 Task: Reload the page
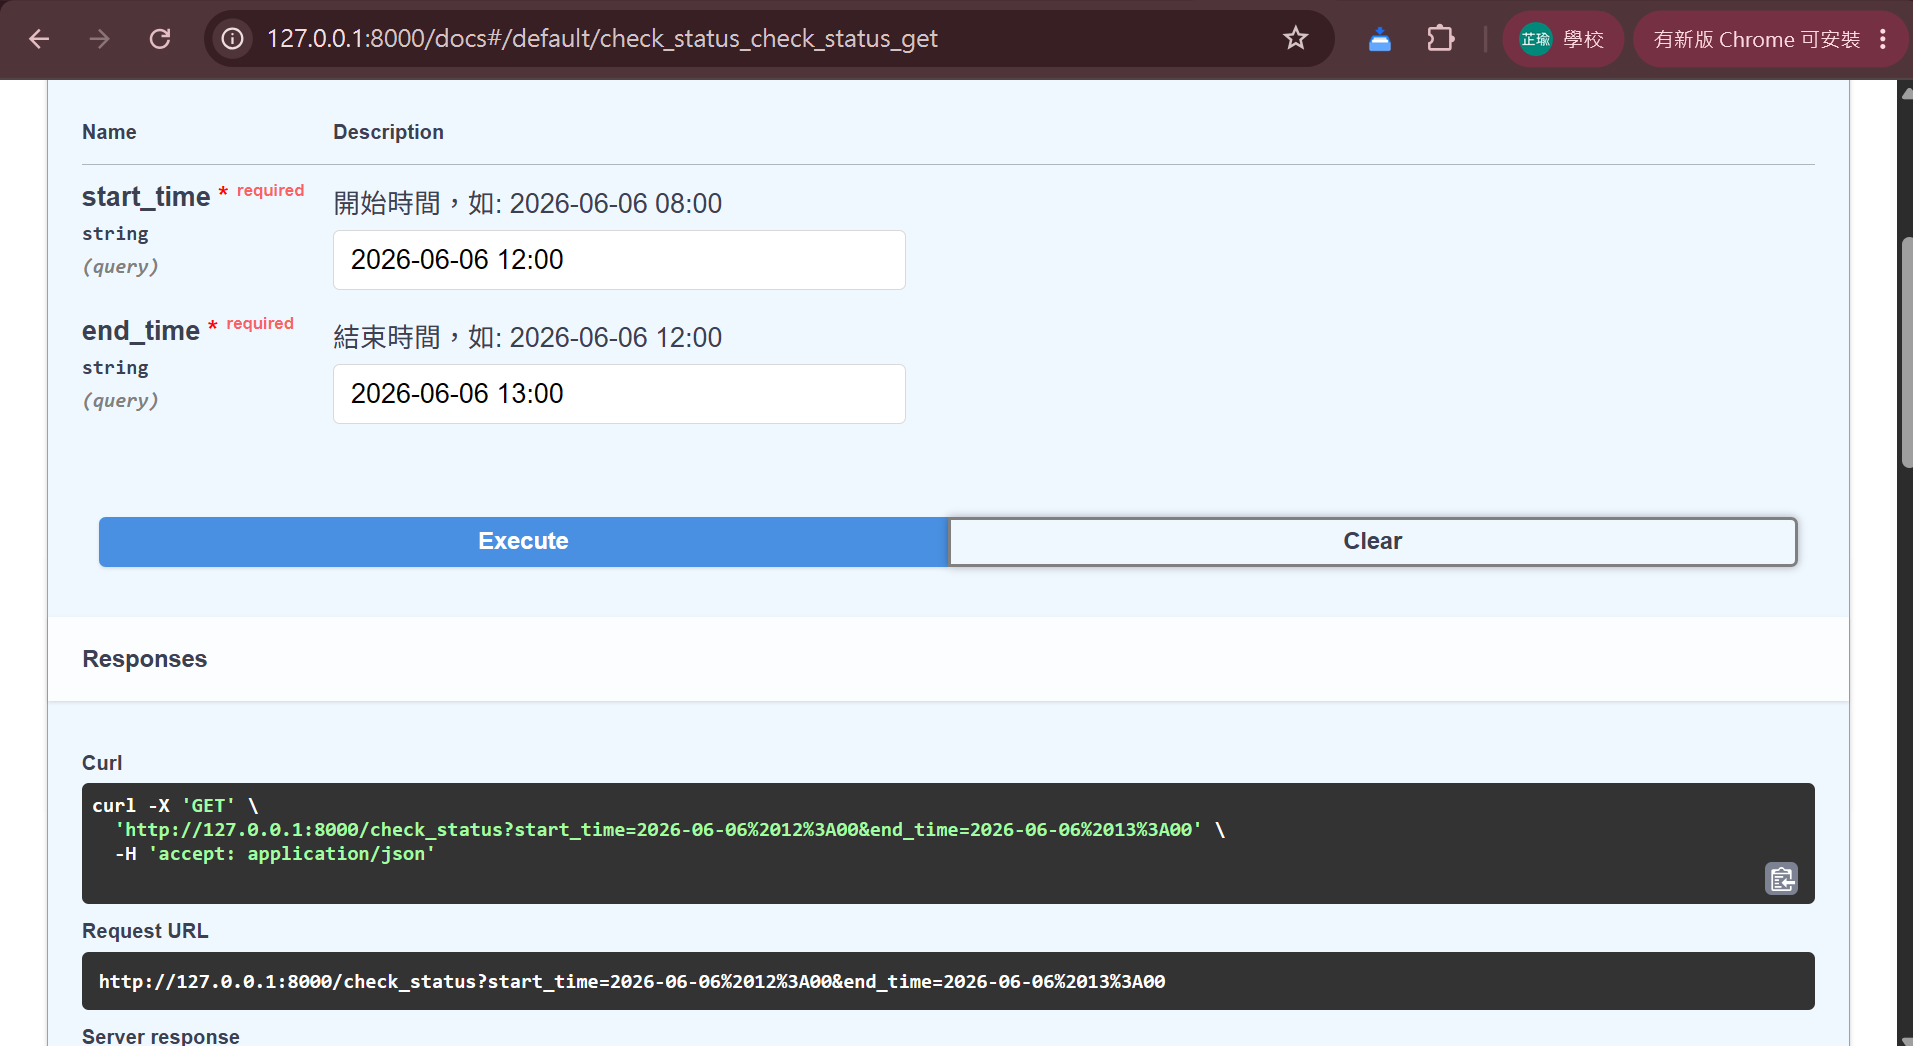click(x=160, y=39)
